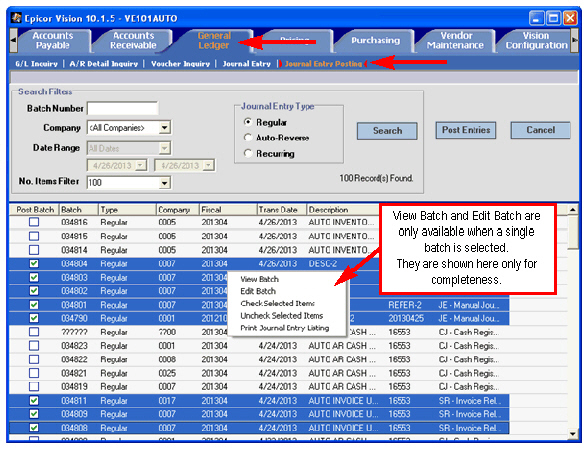Sort by the Batch column header
Image resolution: width=585 pixels, height=450 pixels.
79,210
